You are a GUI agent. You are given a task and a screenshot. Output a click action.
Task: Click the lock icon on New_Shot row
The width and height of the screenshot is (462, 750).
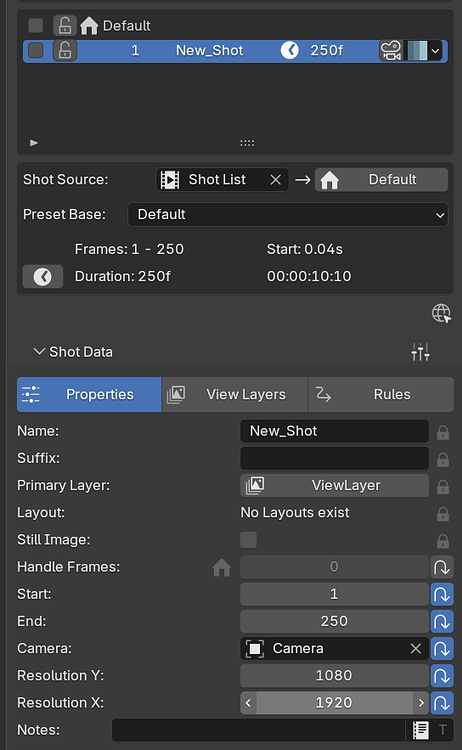65,50
